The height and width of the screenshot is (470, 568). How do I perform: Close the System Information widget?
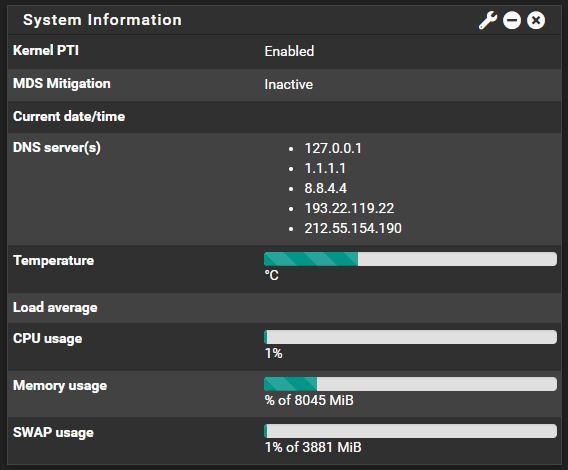coord(536,20)
